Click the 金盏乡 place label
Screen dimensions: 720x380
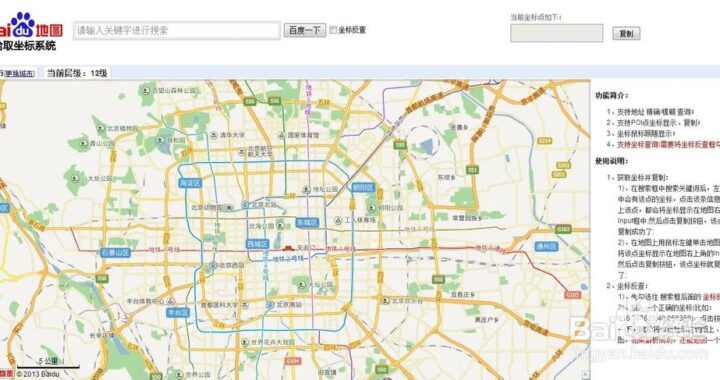pyautogui.click(x=459, y=127)
